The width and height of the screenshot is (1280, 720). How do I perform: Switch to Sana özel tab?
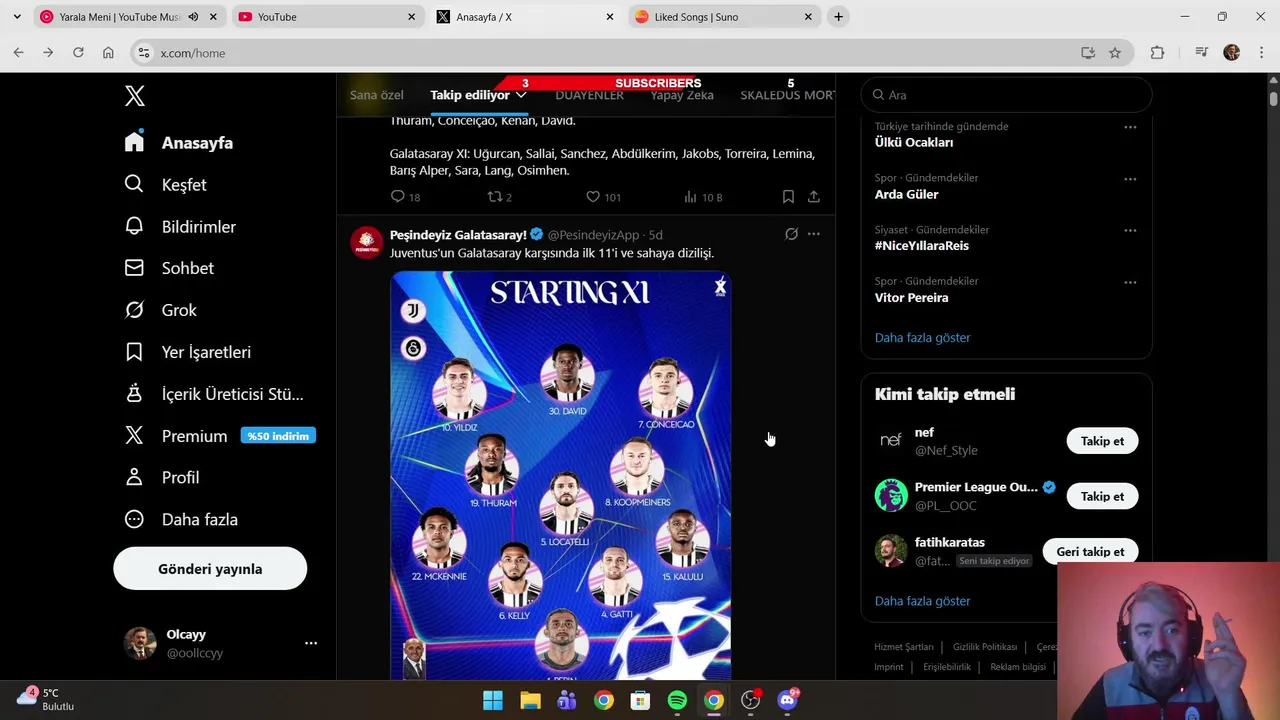point(377,95)
